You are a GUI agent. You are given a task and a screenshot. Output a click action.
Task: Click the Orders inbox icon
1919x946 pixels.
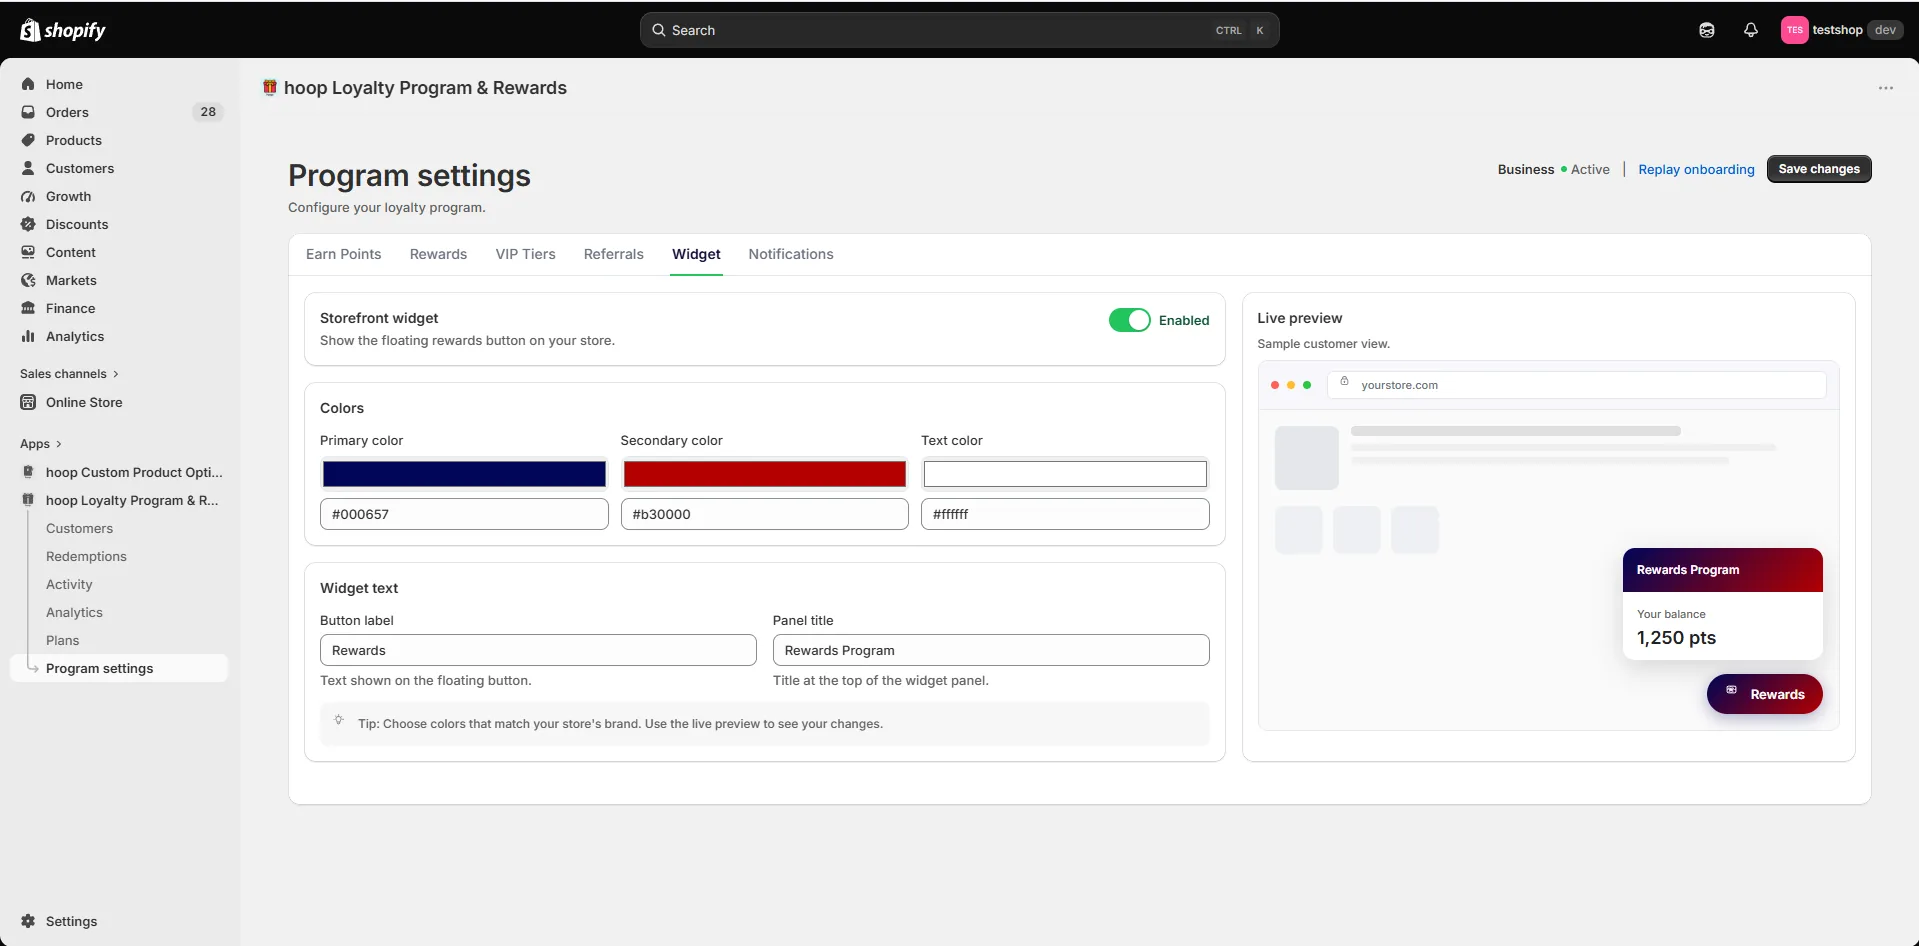click(x=28, y=112)
